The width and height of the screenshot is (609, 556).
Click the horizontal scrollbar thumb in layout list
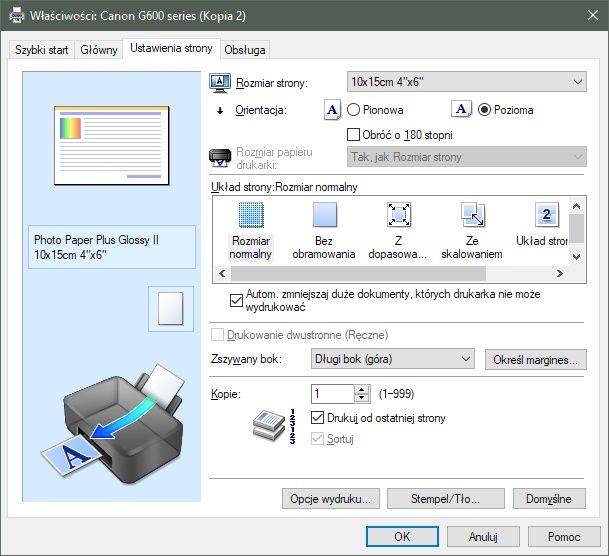click(x=358, y=273)
